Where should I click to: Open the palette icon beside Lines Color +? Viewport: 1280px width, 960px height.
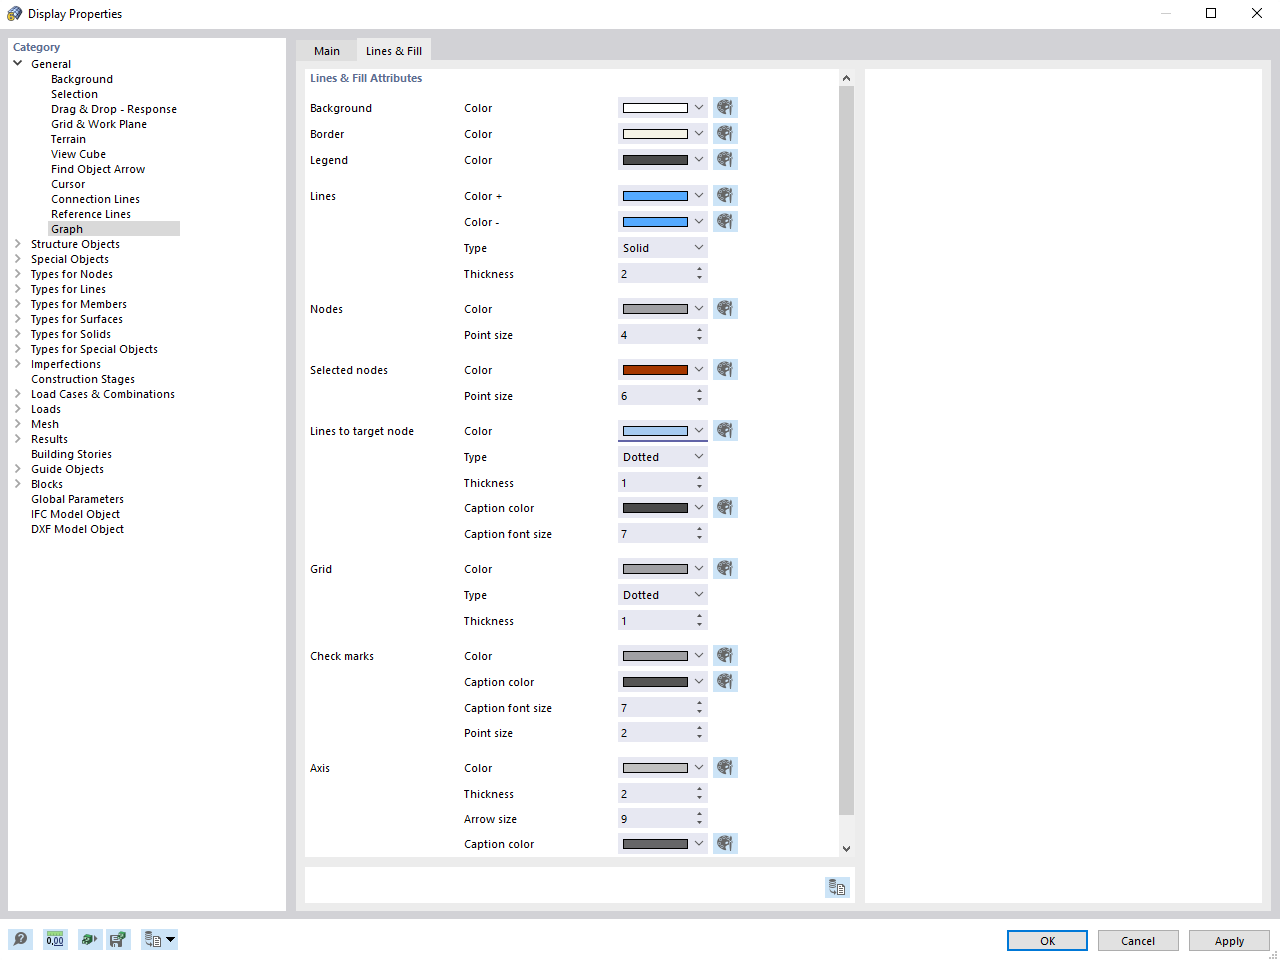[x=724, y=195]
